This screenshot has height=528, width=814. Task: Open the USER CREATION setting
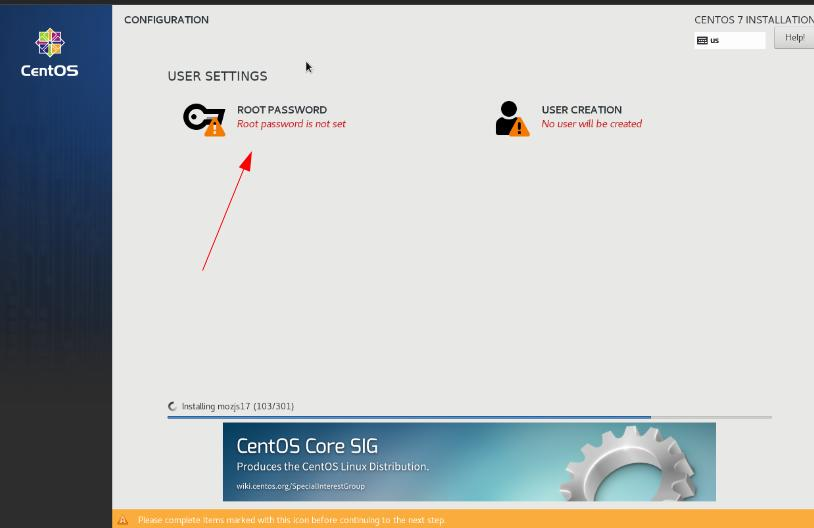point(581,110)
